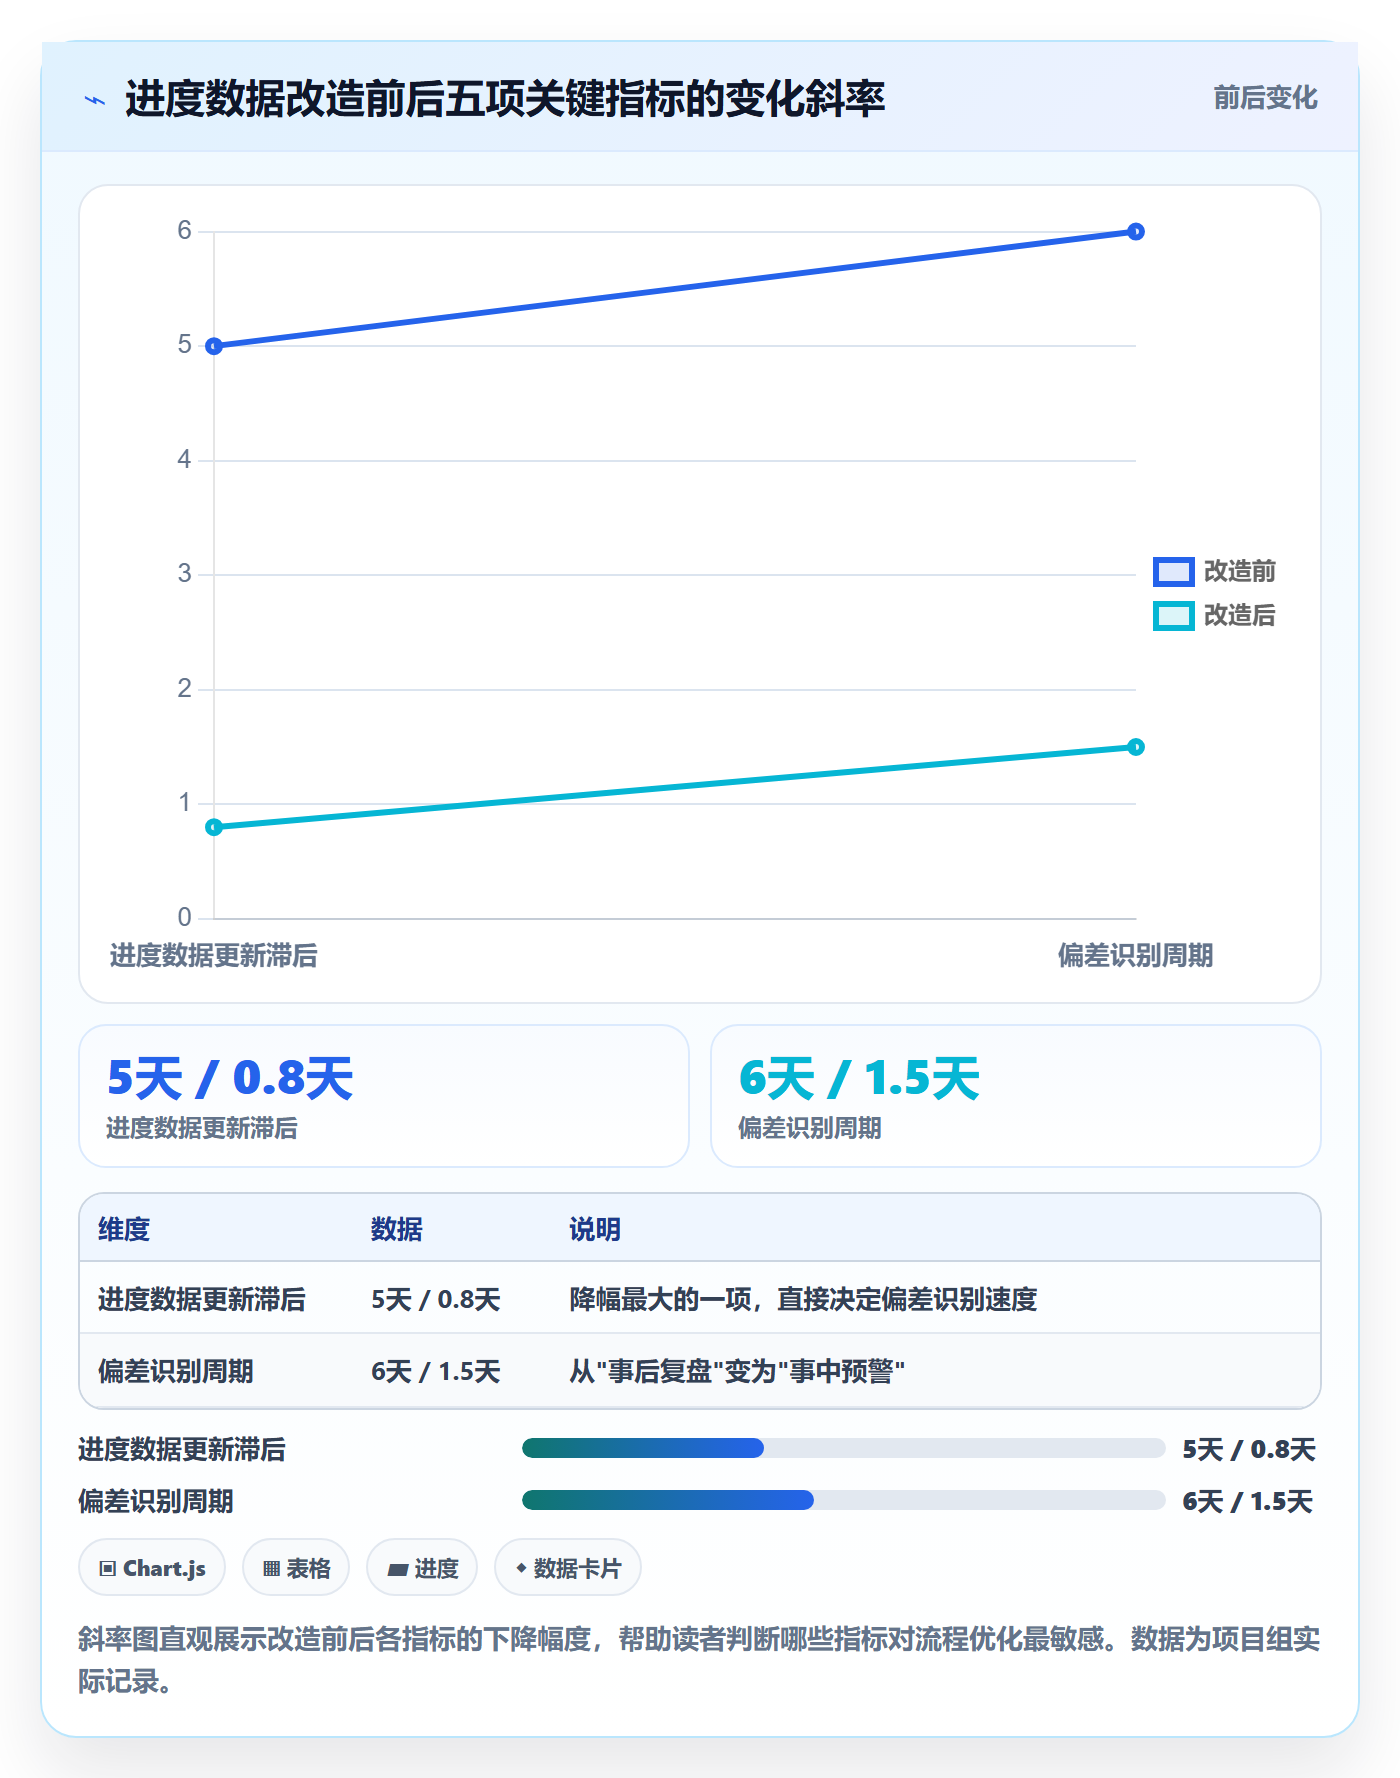Click the 数据卡片 tag's diamond icon
1400x1778 pixels.
(521, 1568)
